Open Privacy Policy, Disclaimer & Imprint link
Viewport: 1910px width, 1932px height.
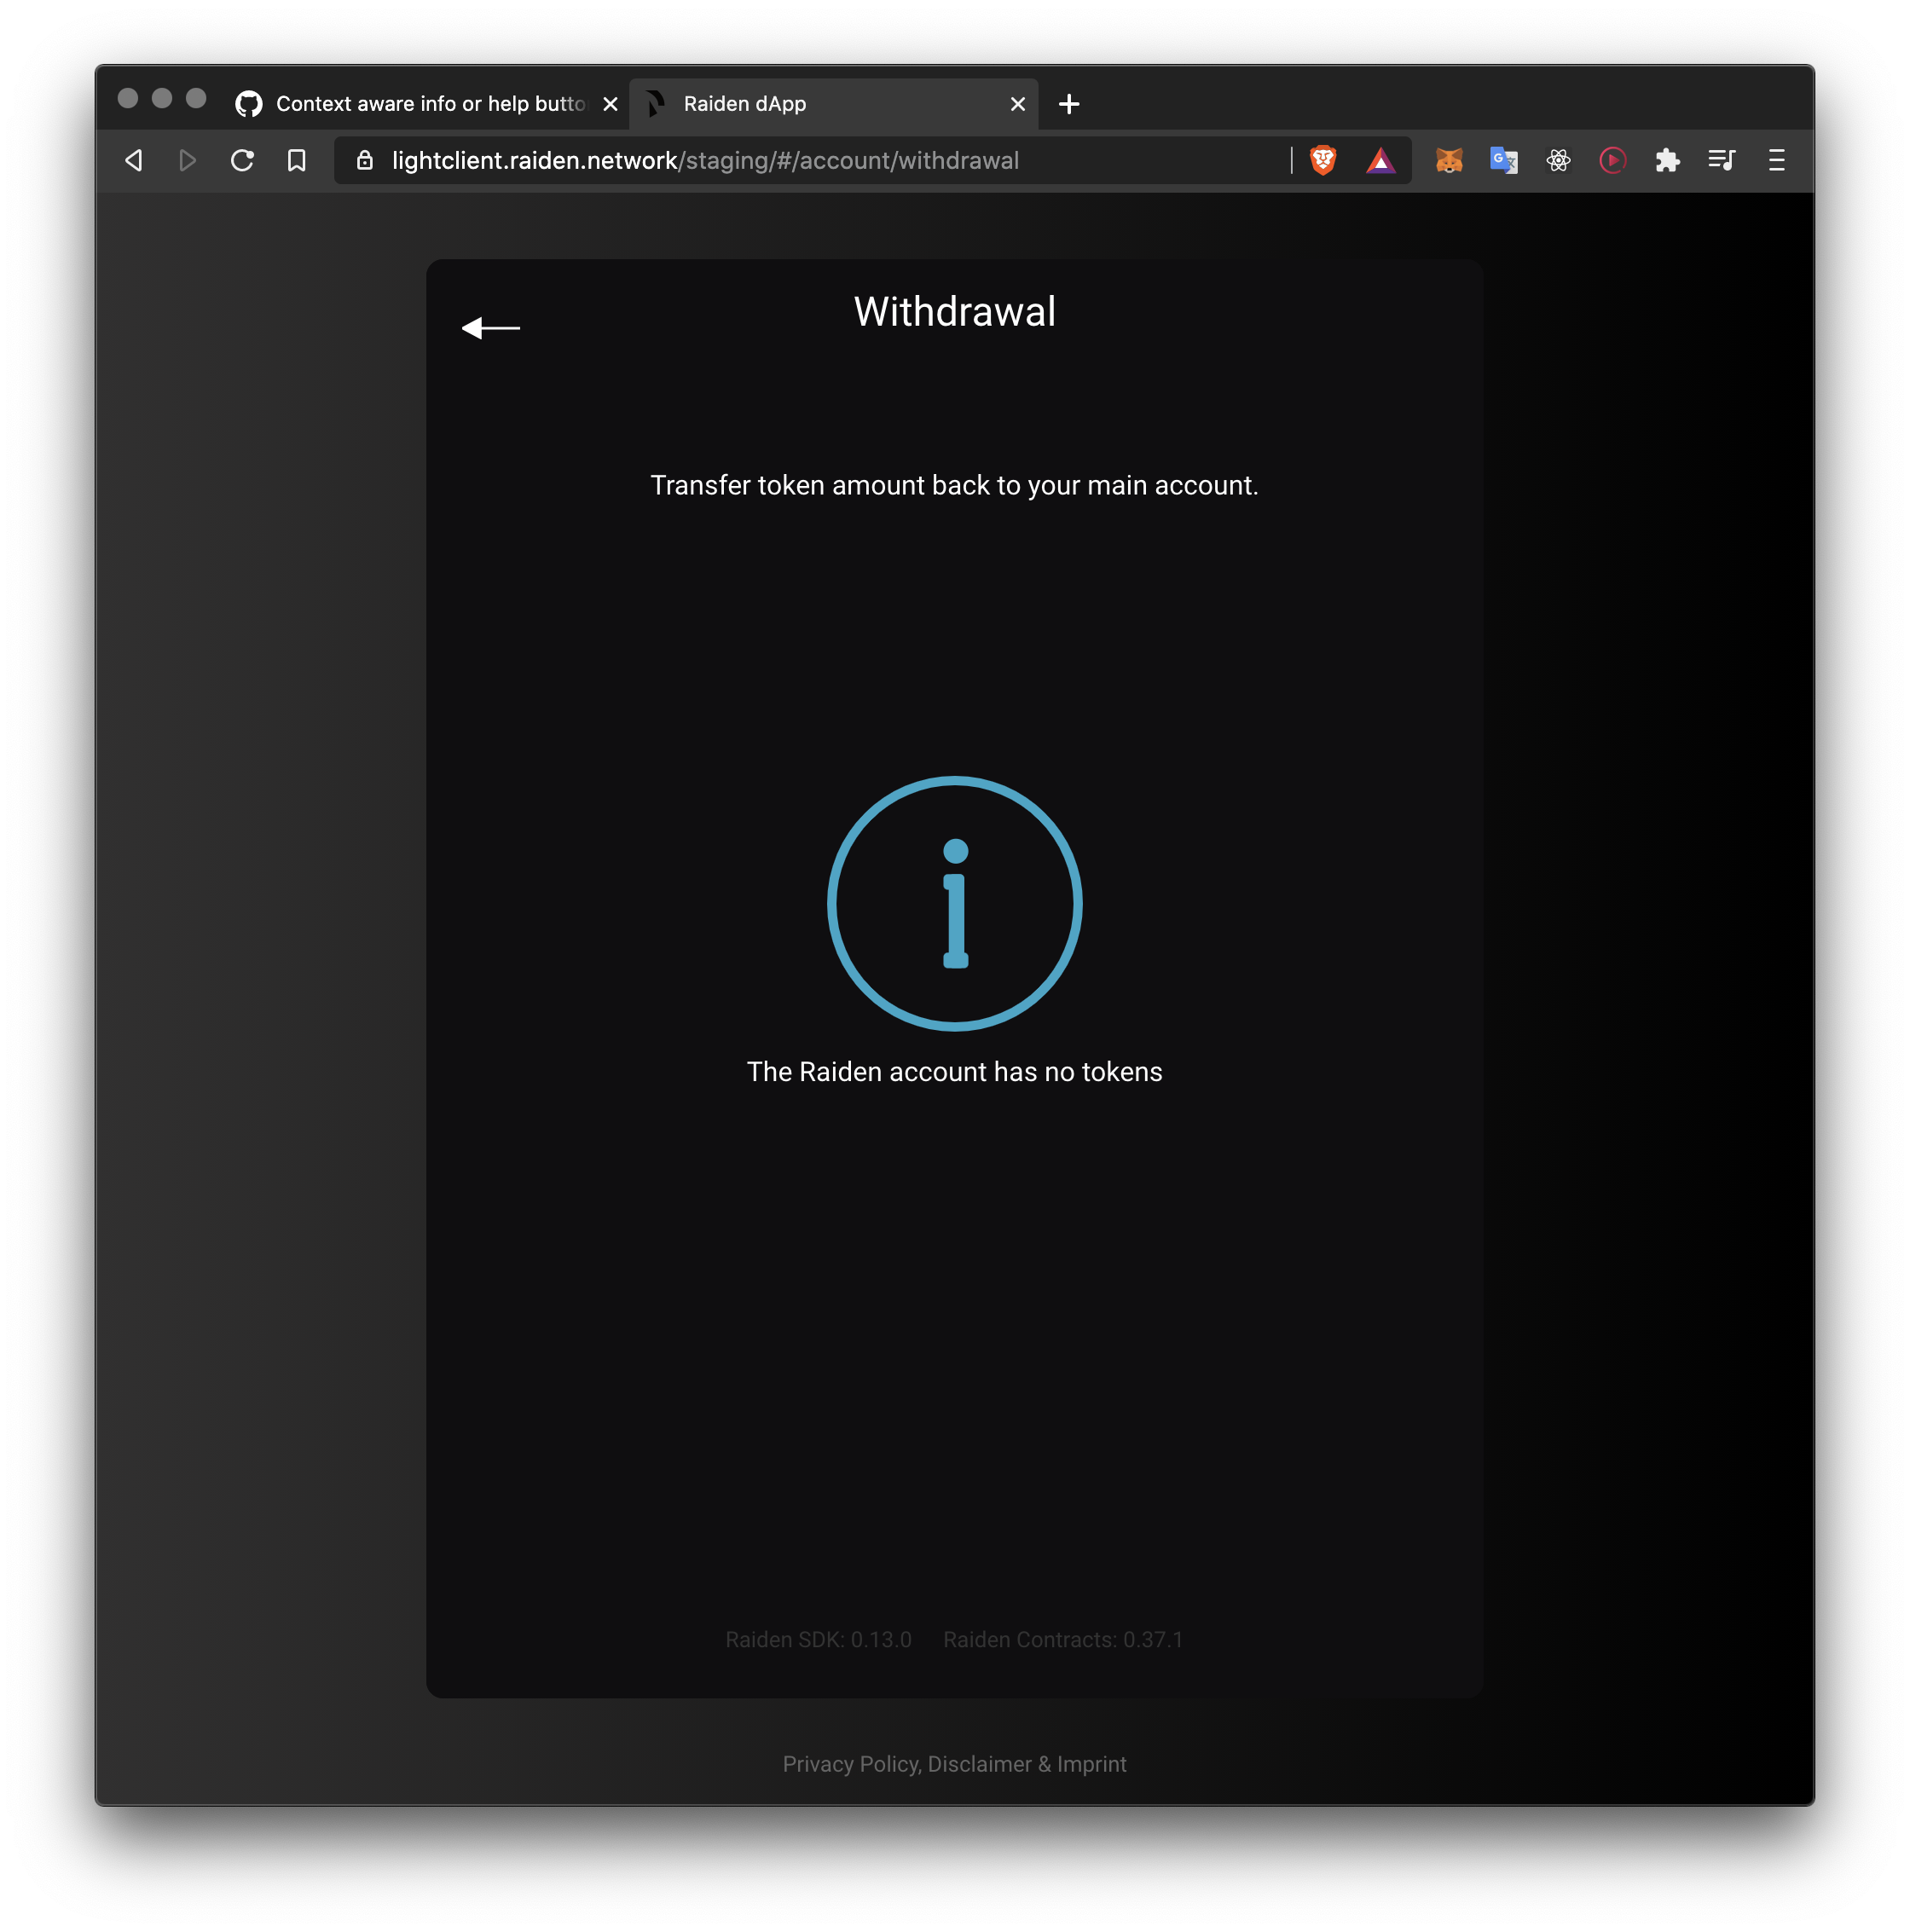954,1763
